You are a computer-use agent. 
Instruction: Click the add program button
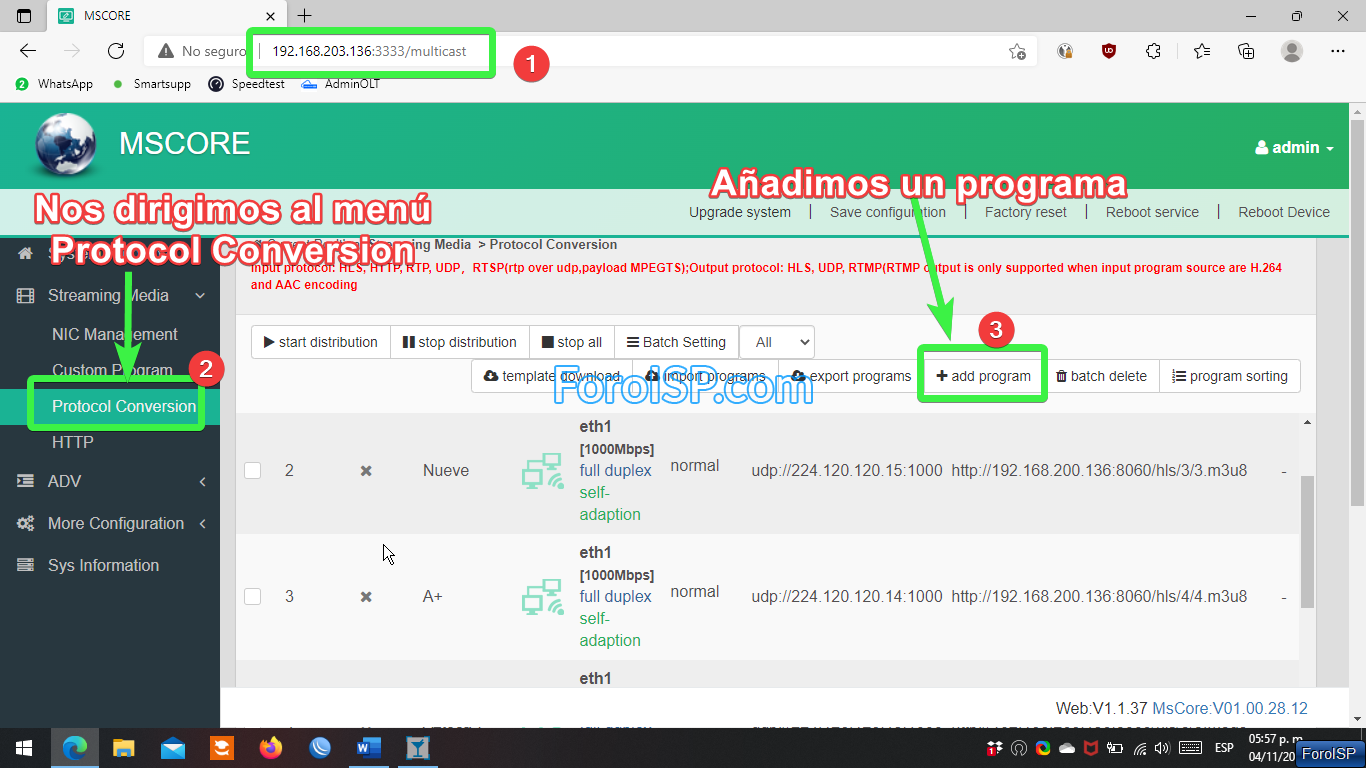click(x=982, y=375)
